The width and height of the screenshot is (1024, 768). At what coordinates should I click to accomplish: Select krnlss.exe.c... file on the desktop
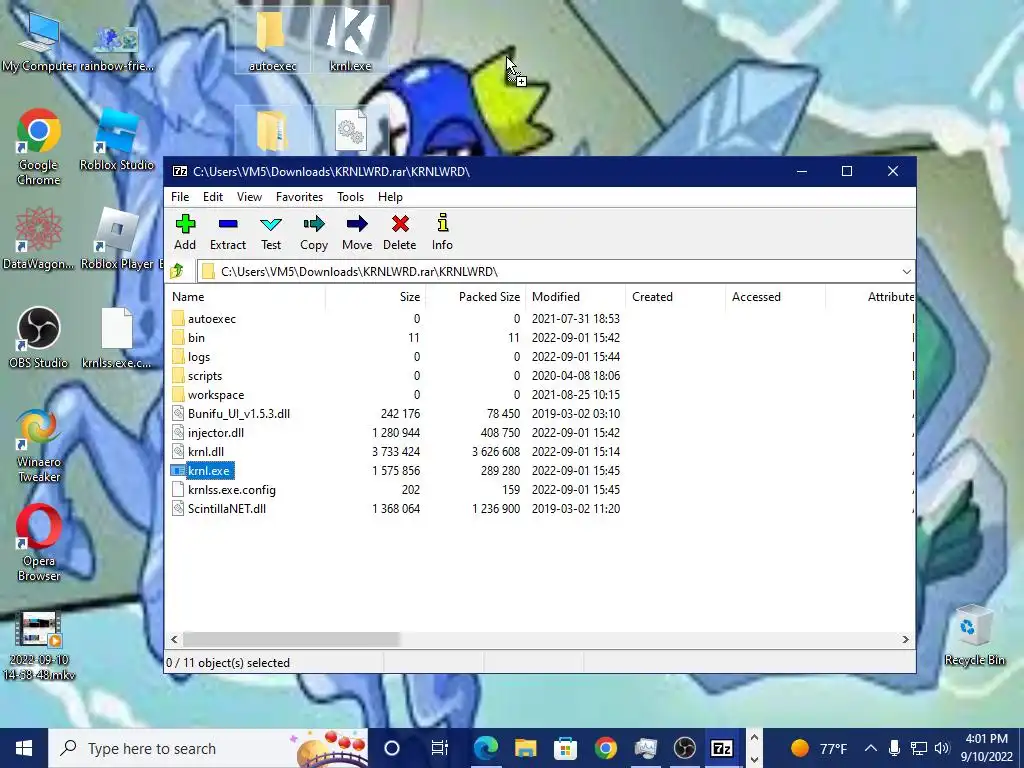[117, 338]
